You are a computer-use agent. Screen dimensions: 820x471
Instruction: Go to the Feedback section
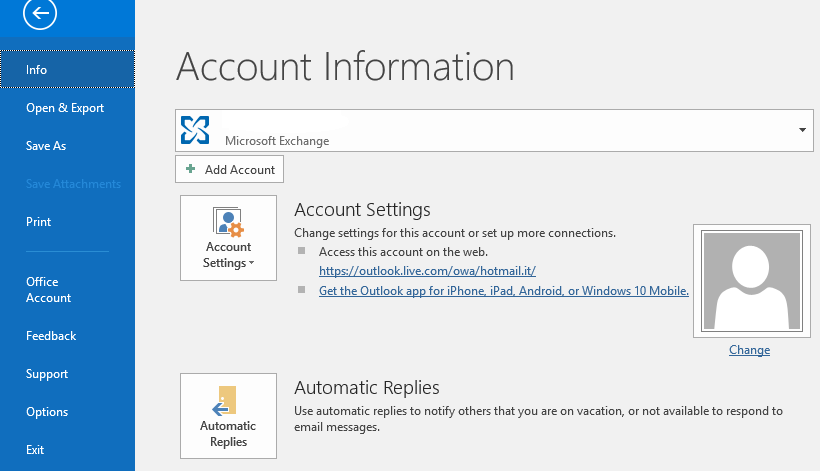tap(51, 336)
